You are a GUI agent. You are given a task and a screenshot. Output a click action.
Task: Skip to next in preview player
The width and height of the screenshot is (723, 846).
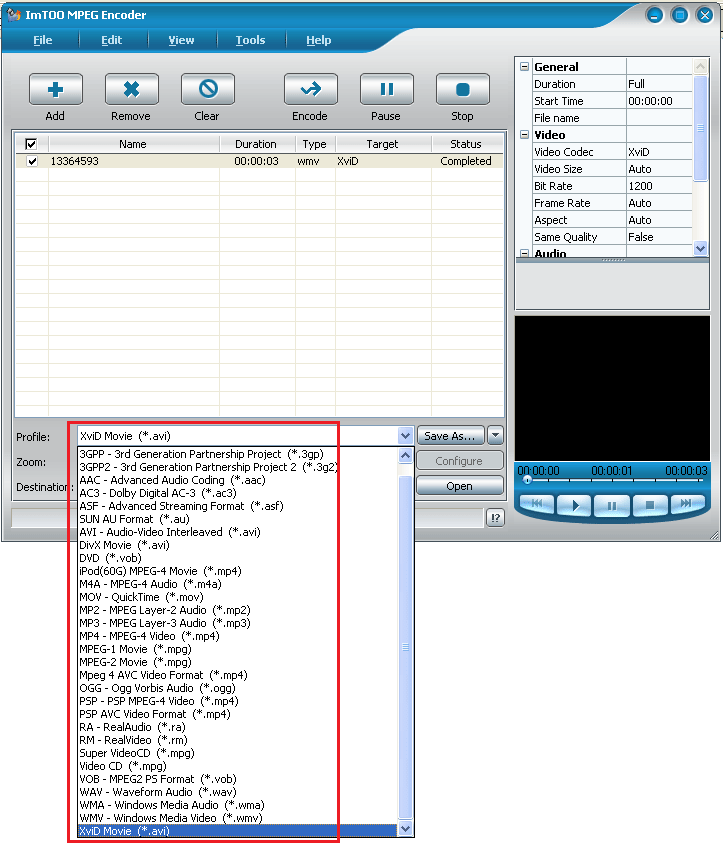(686, 503)
